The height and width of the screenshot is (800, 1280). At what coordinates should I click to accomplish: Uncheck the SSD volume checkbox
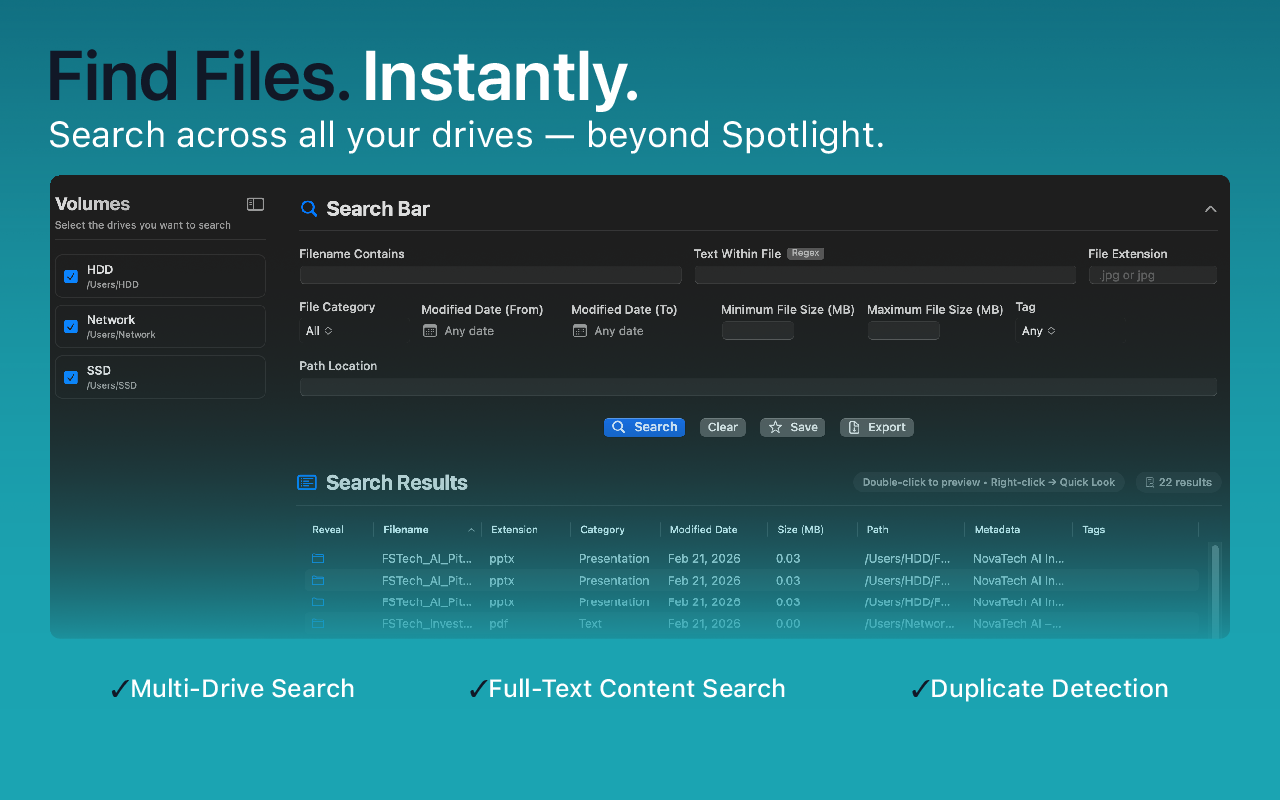71,377
